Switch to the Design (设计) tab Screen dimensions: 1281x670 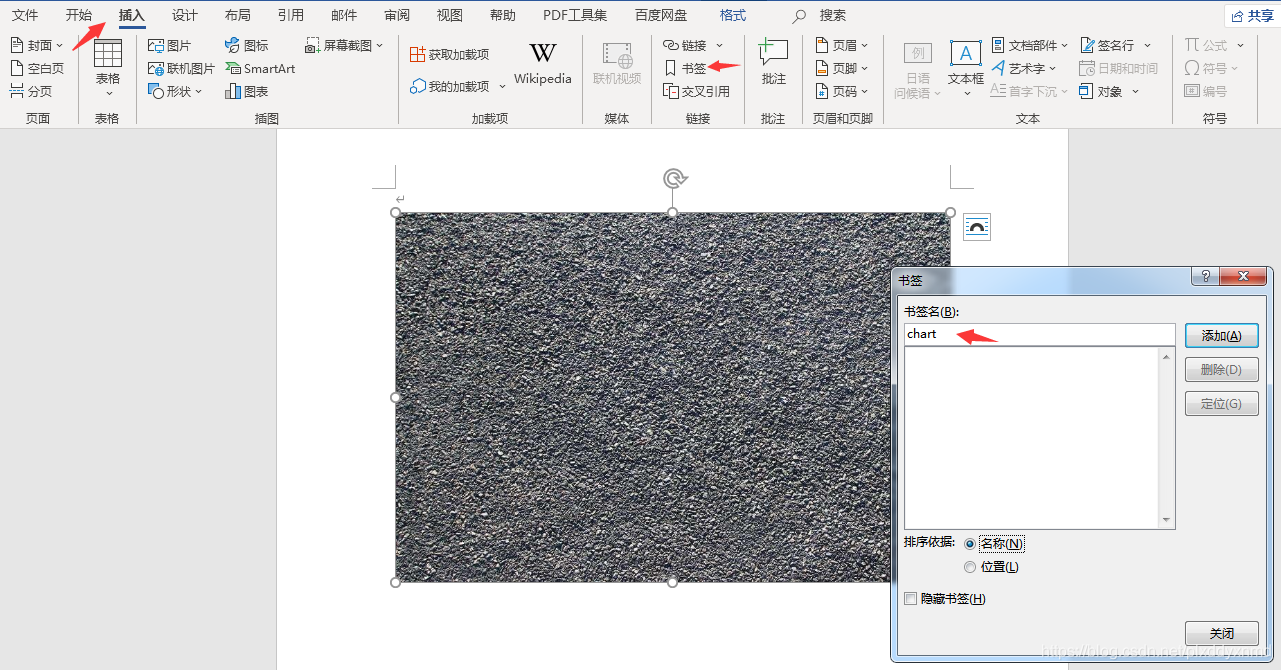(185, 15)
